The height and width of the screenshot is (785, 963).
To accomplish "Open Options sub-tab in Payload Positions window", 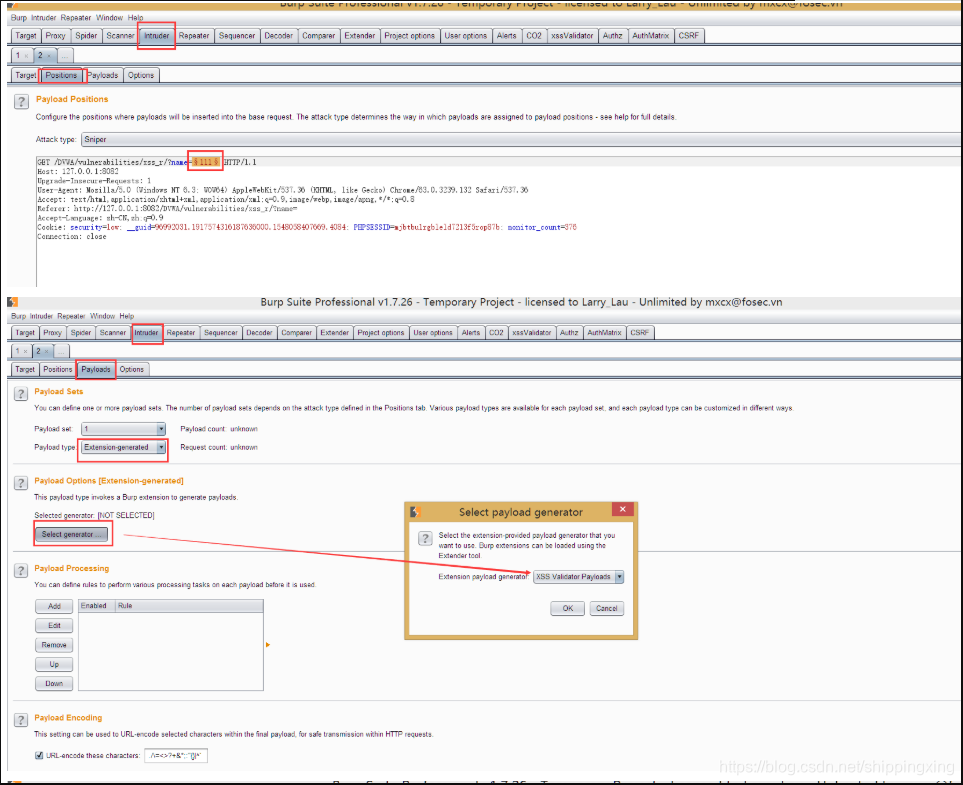I will click(x=141, y=76).
